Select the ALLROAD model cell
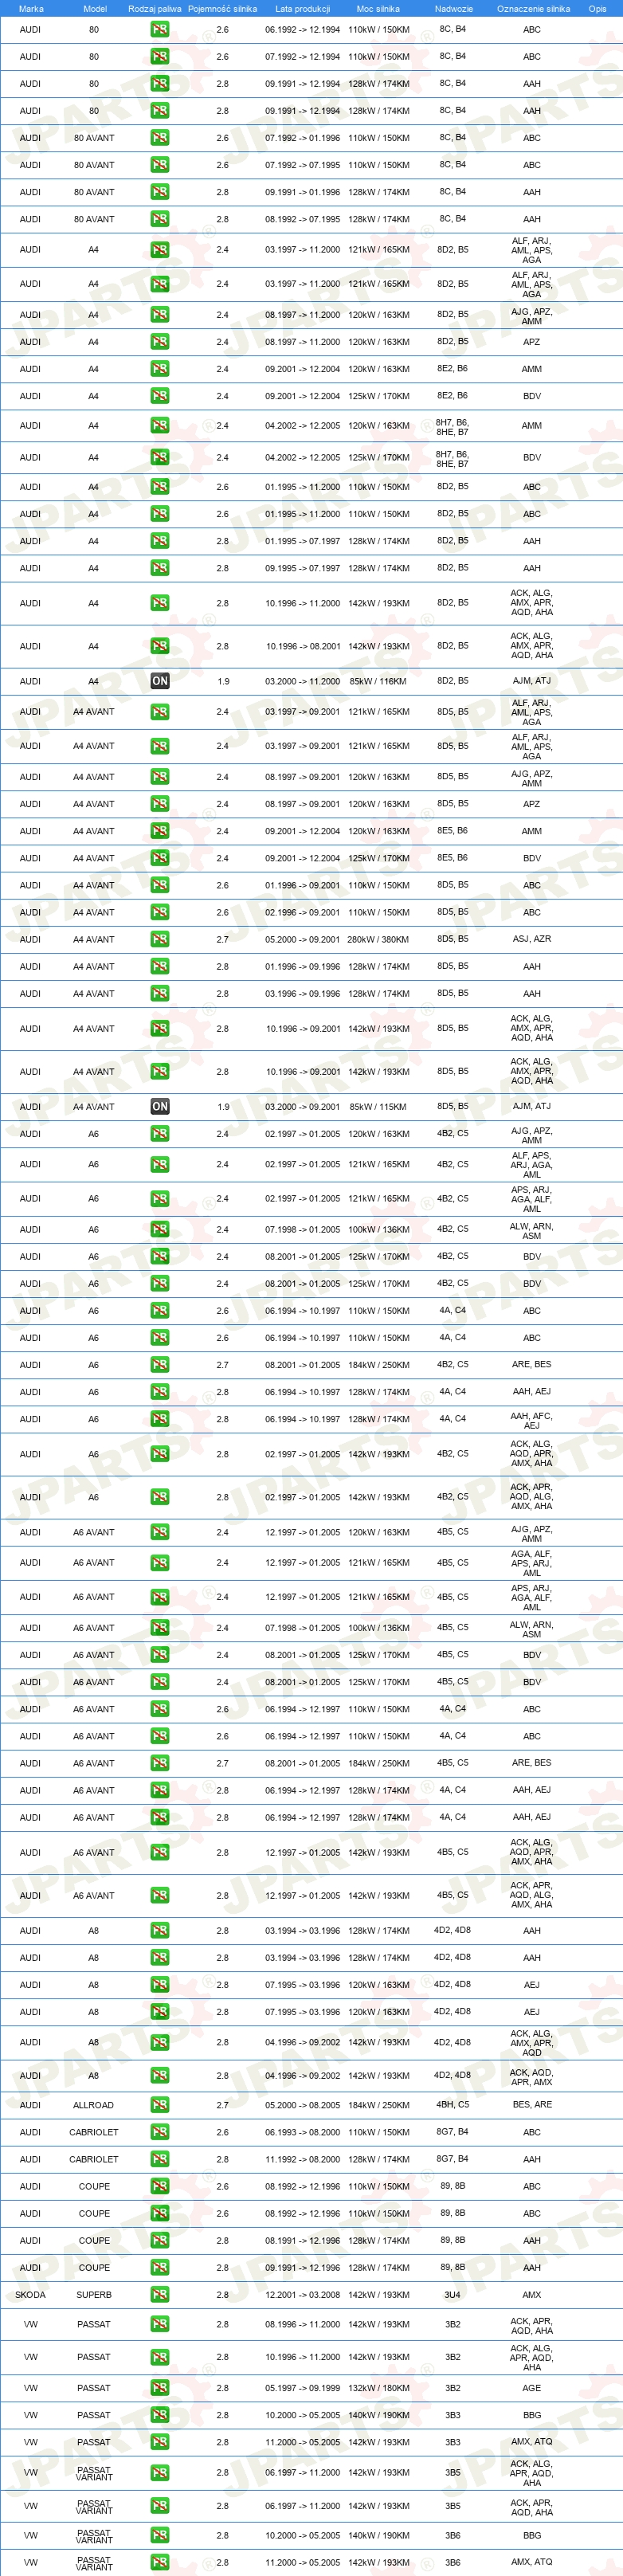 [x=93, y=2105]
